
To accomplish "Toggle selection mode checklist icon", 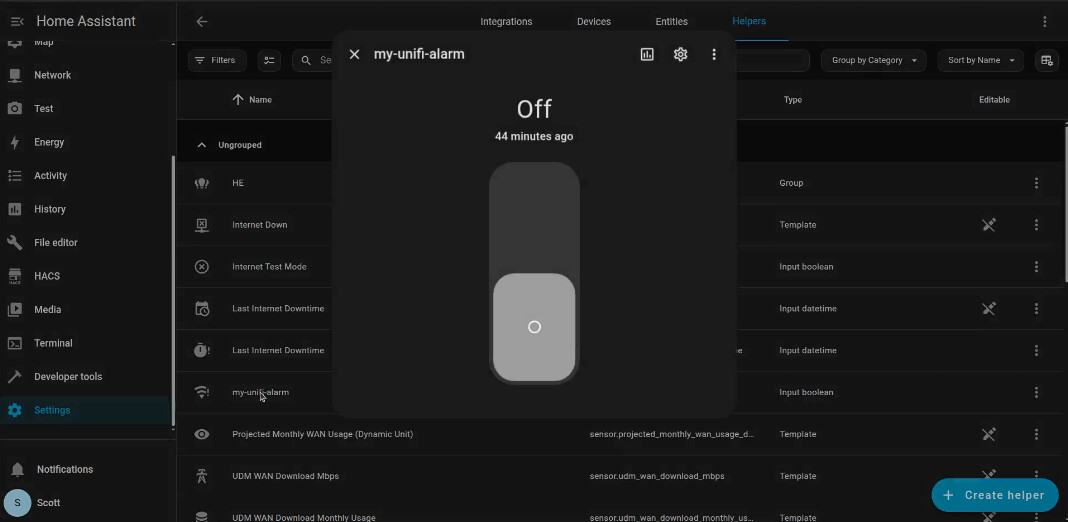I will click(x=269, y=61).
